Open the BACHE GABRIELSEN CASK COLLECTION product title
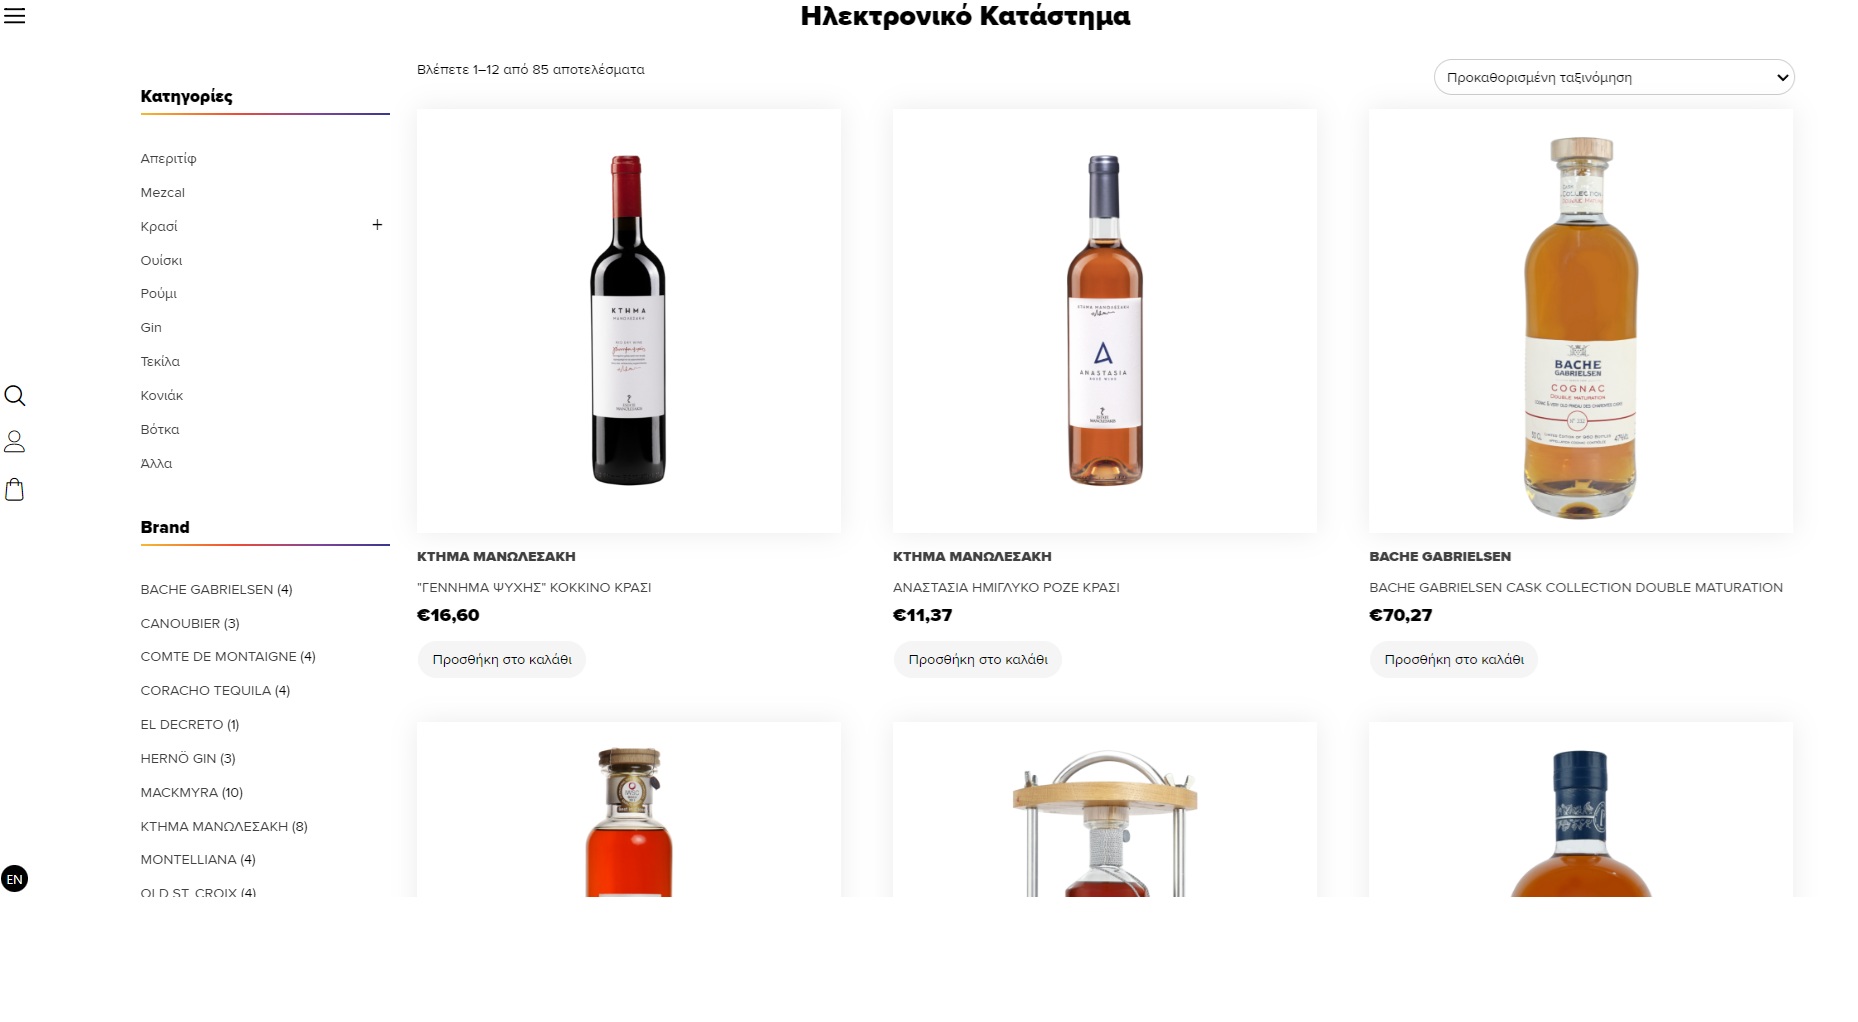 pyautogui.click(x=1576, y=587)
